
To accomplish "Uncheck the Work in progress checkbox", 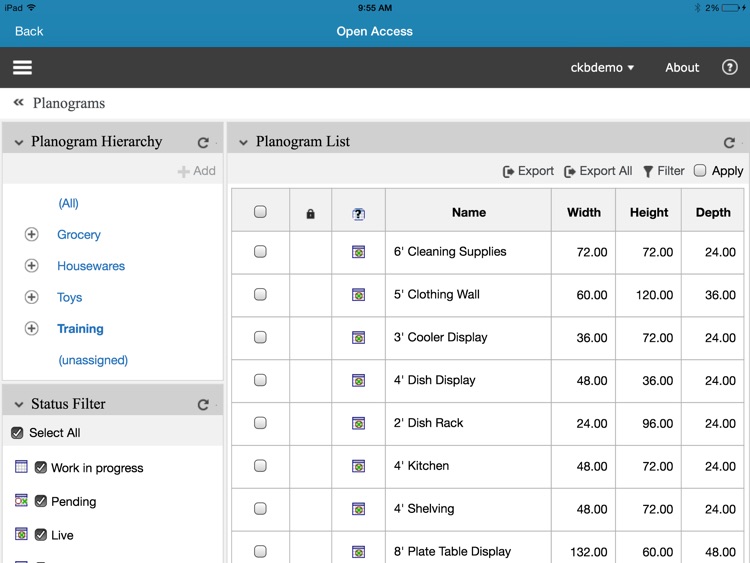I will [x=41, y=467].
